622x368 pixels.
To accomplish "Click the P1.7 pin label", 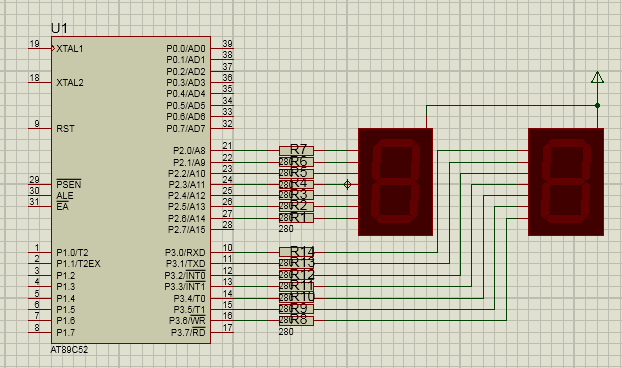I will (65, 332).
